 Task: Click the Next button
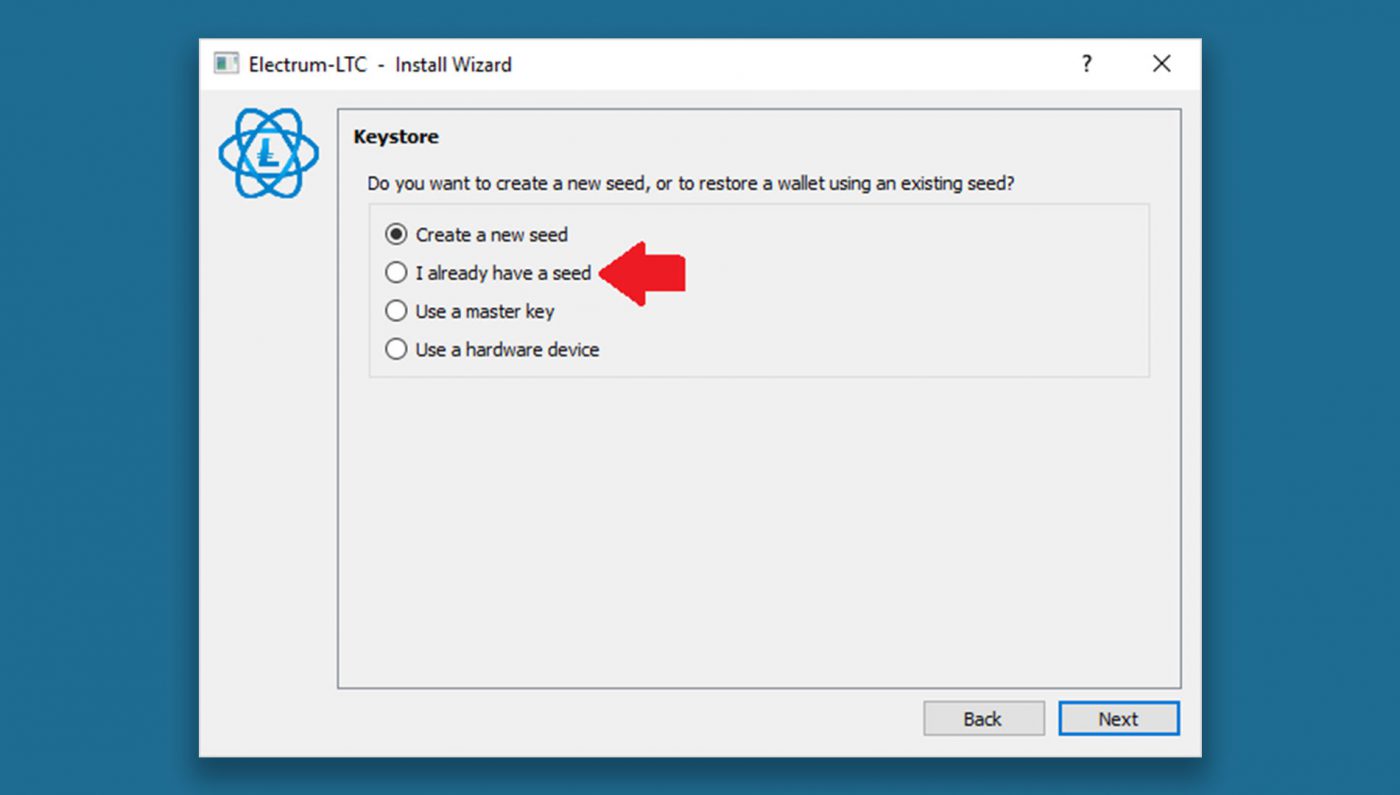pyautogui.click(x=1119, y=719)
